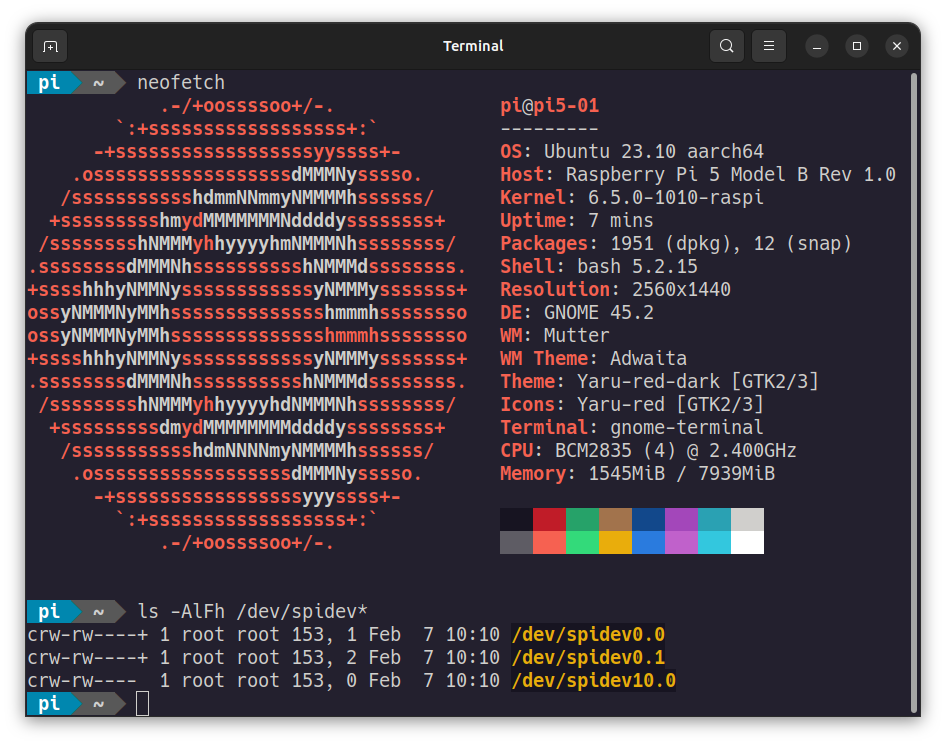Pick the dark red palette swatch
Viewport: 946px width, 745px height.
tap(550, 519)
